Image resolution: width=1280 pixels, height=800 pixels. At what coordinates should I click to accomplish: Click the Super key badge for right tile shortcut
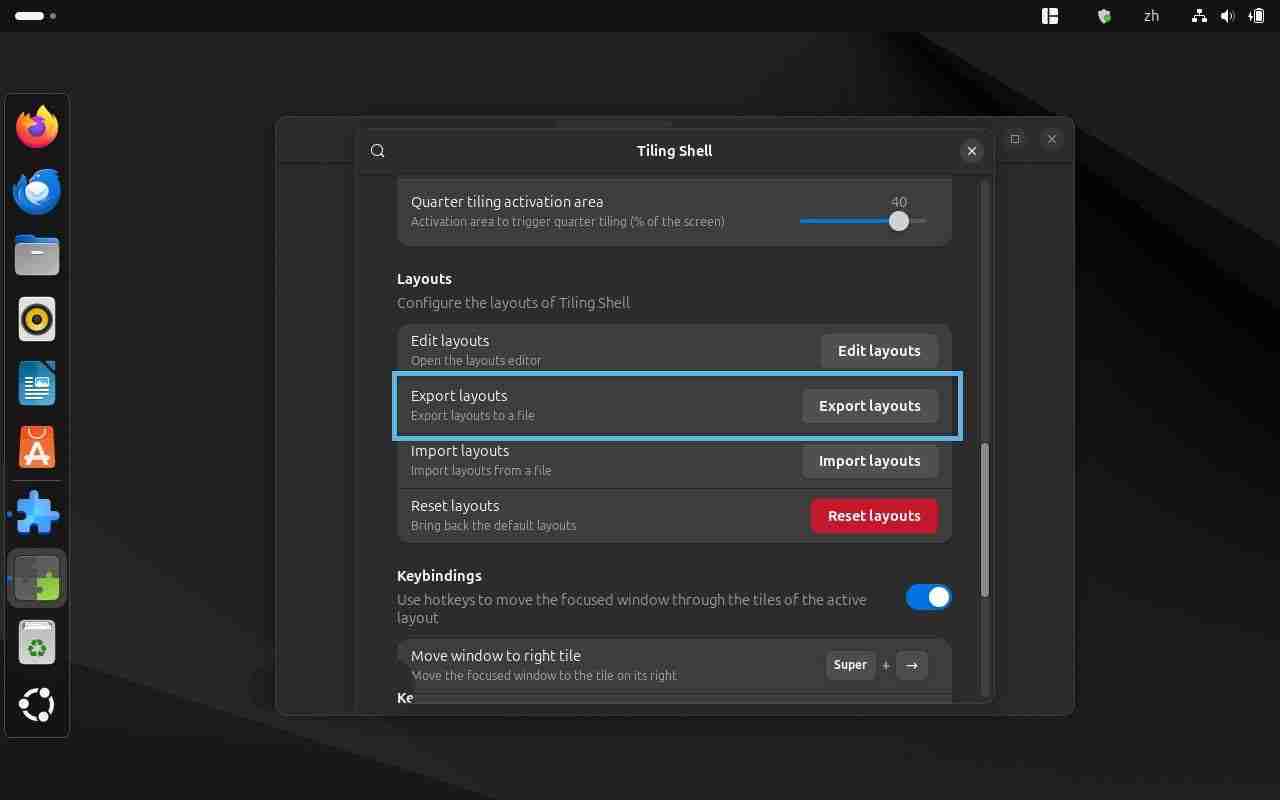point(850,665)
